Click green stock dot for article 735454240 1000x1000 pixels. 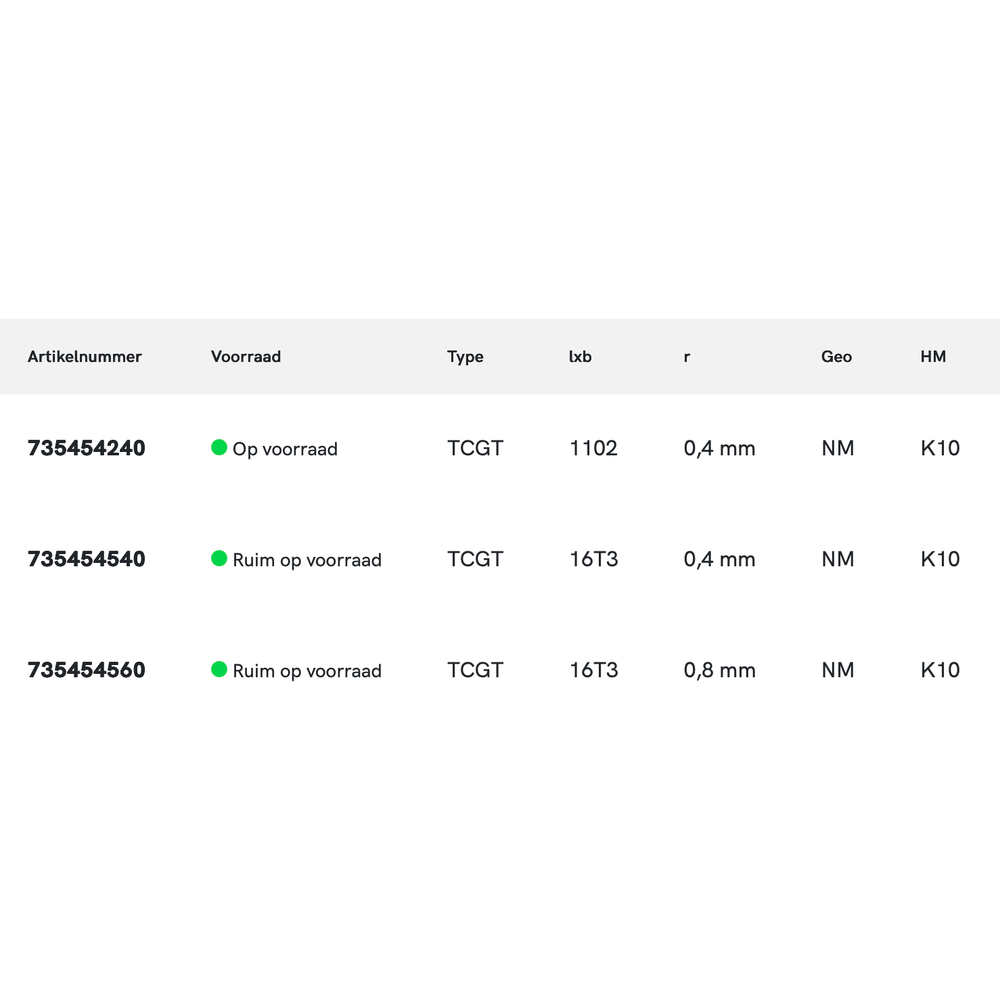pyautogui.click(x=219, y=448)
